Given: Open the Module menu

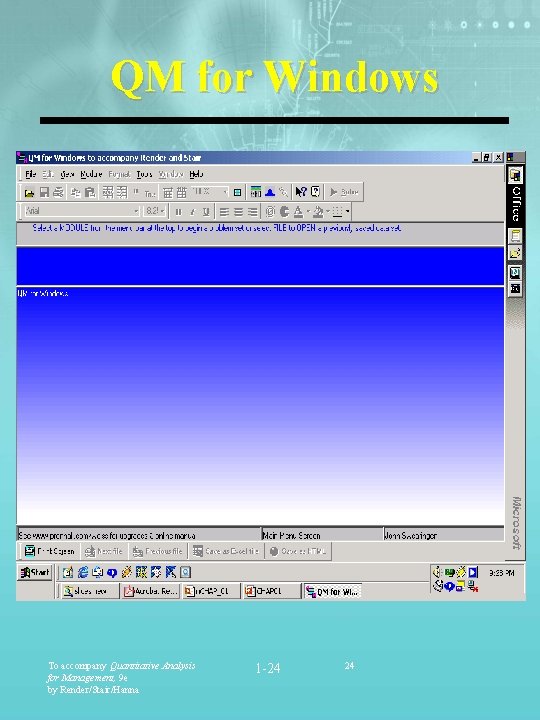Looking at the screenshot, I should pos(91,174).
